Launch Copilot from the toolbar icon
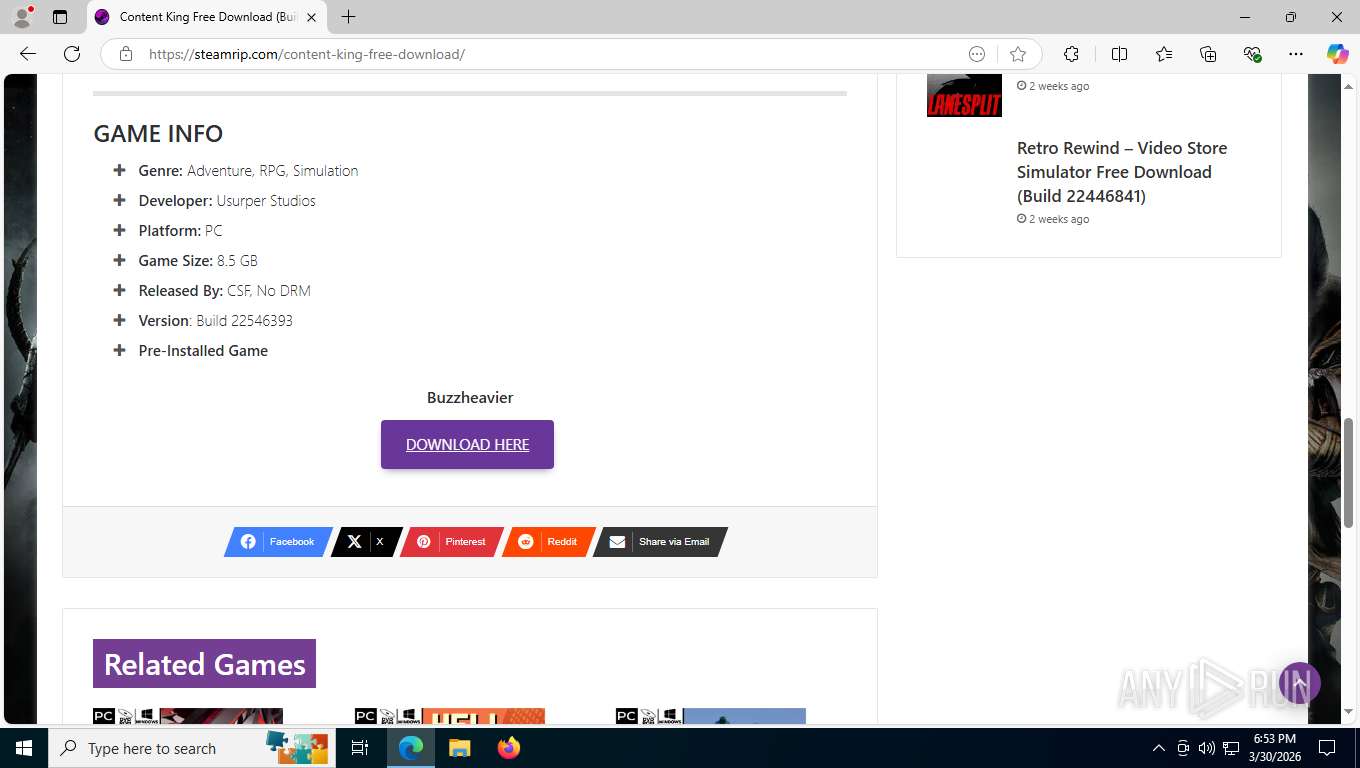 (1337, 54)
